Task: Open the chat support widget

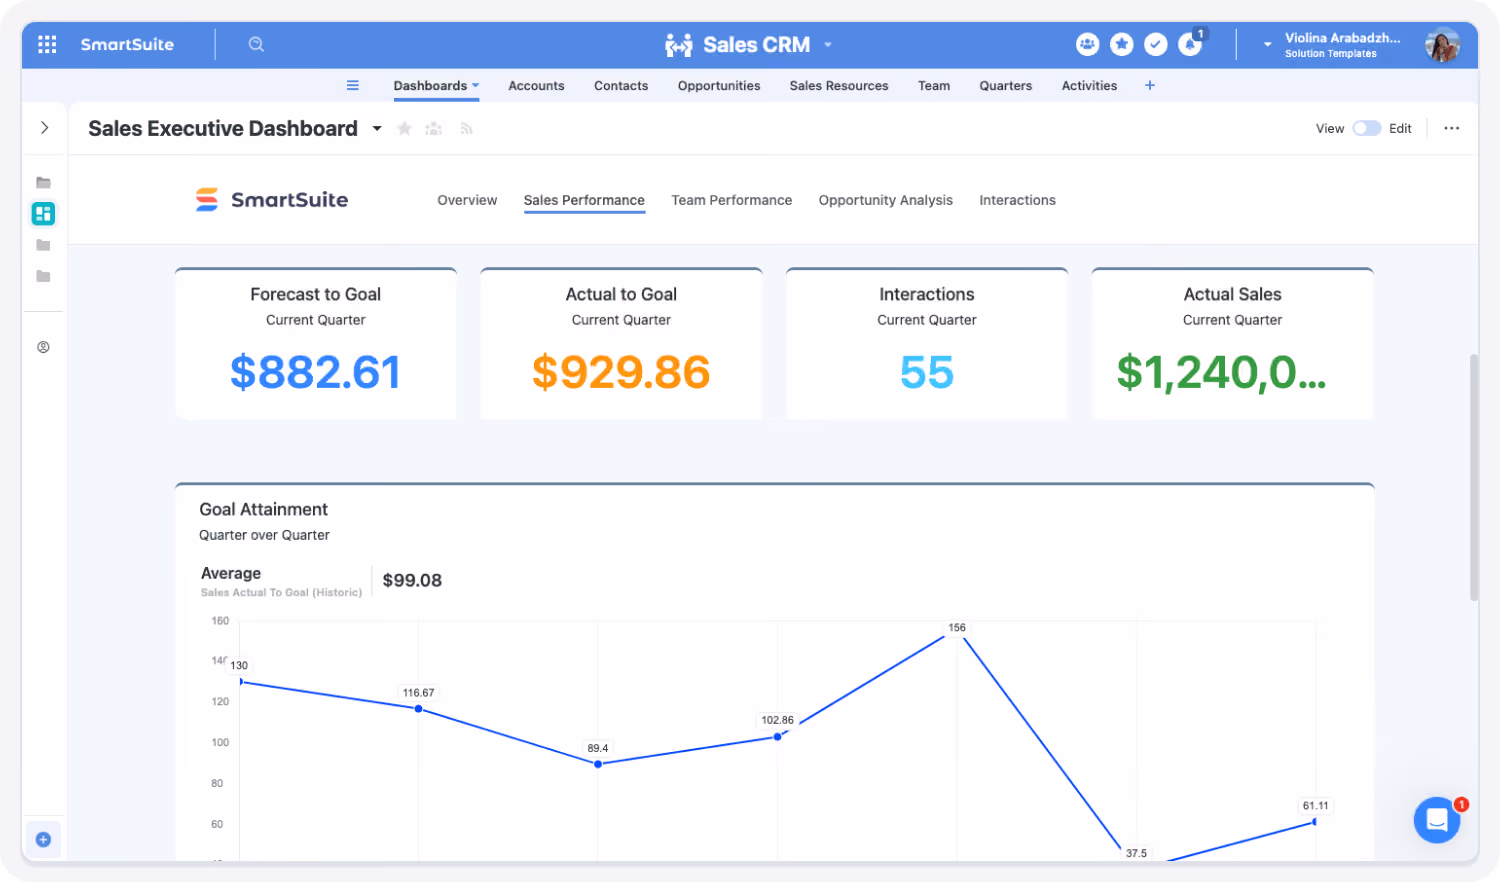Action: pyautogui.click(x=1437, y=821)
